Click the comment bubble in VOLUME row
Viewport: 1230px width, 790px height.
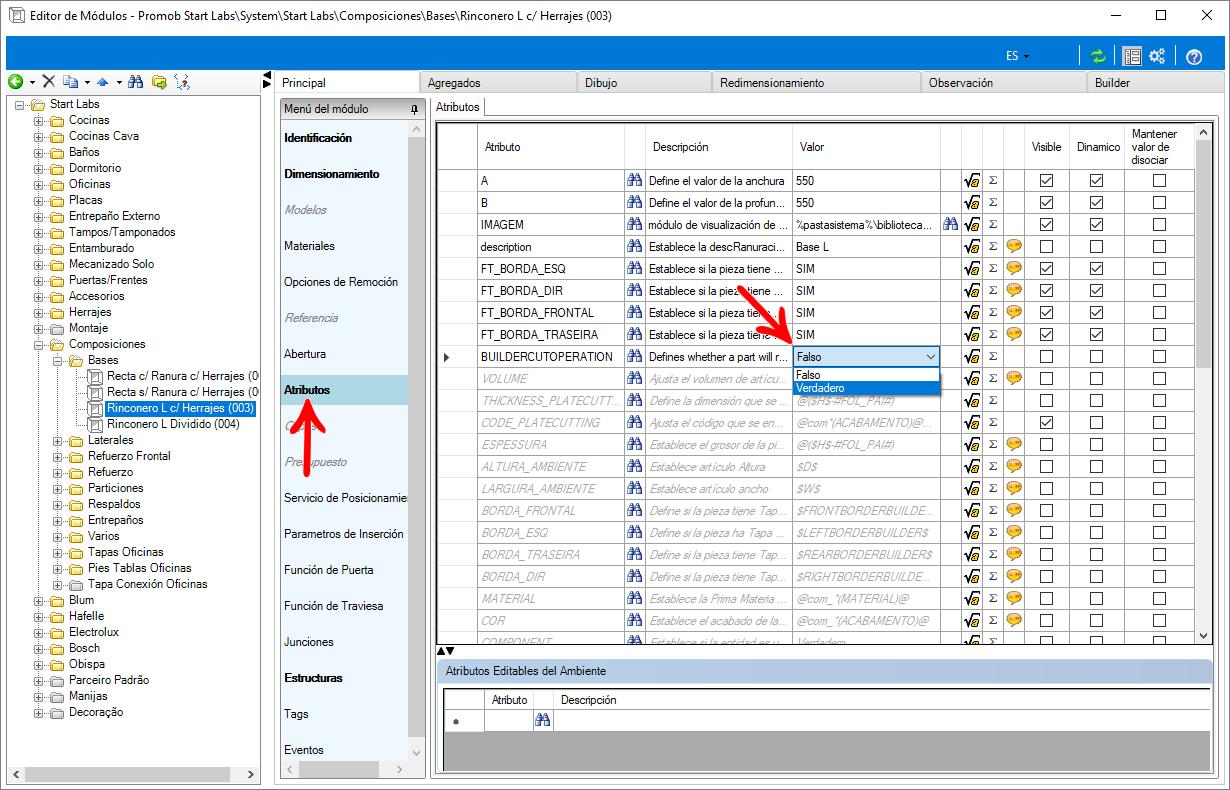(1013, 378)
